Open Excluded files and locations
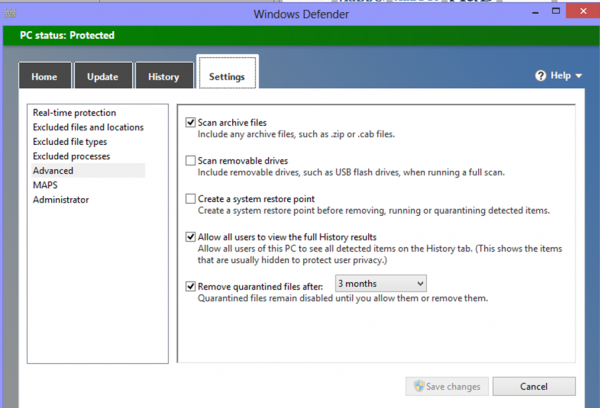Viewport: 600px width, 408px height. (x=88, y=127)
